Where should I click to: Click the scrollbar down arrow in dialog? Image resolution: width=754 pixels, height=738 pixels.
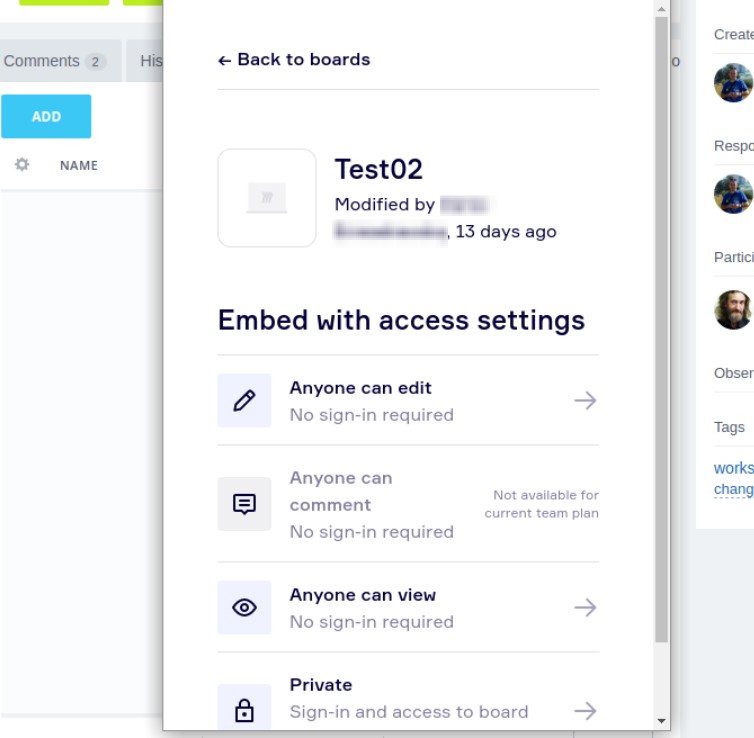[x=661, y=721]
